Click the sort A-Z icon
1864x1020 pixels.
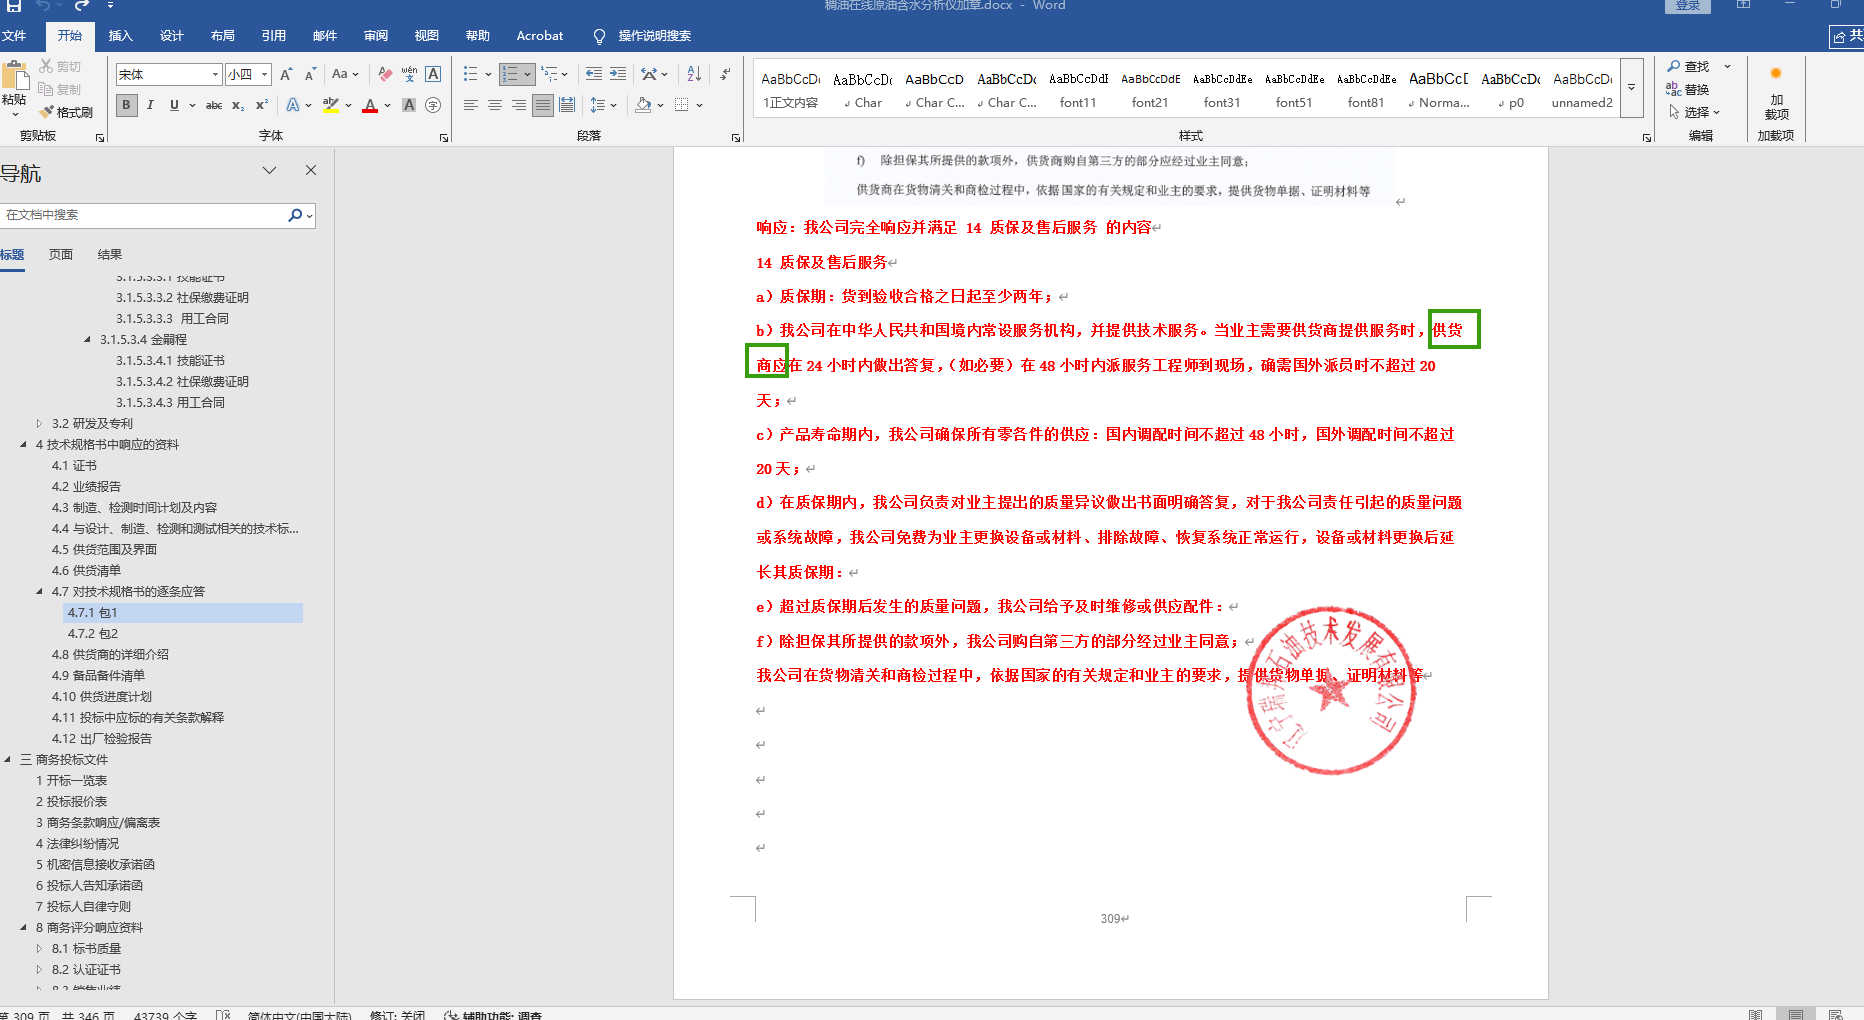click(694, 74)
